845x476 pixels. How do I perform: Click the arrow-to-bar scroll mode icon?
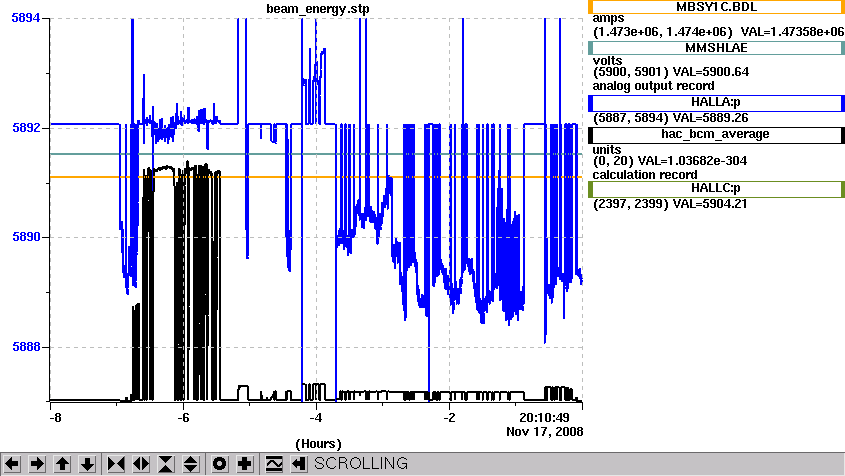[x=299, y=464]
